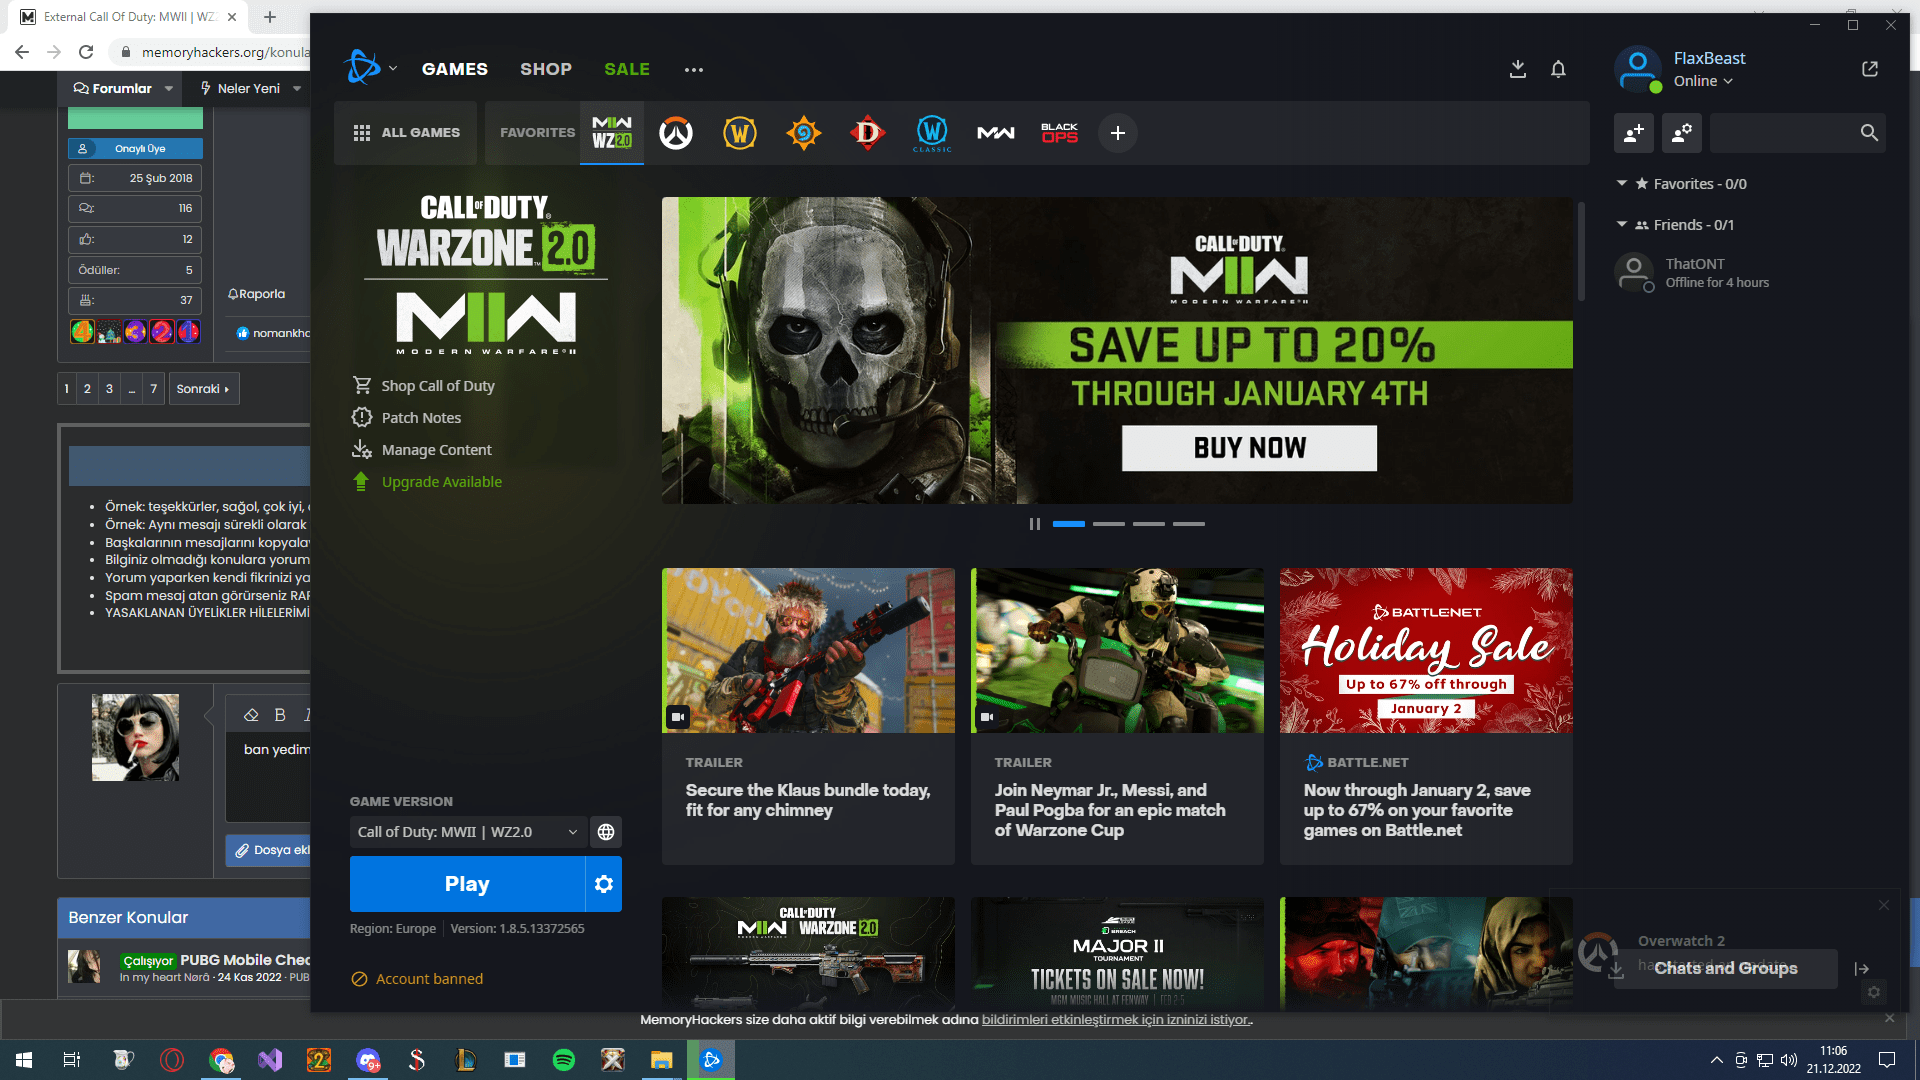The image size is (1920, 1080).
Task: Open File Explorer from the taskbar
Action: (x=662, y=1060)
